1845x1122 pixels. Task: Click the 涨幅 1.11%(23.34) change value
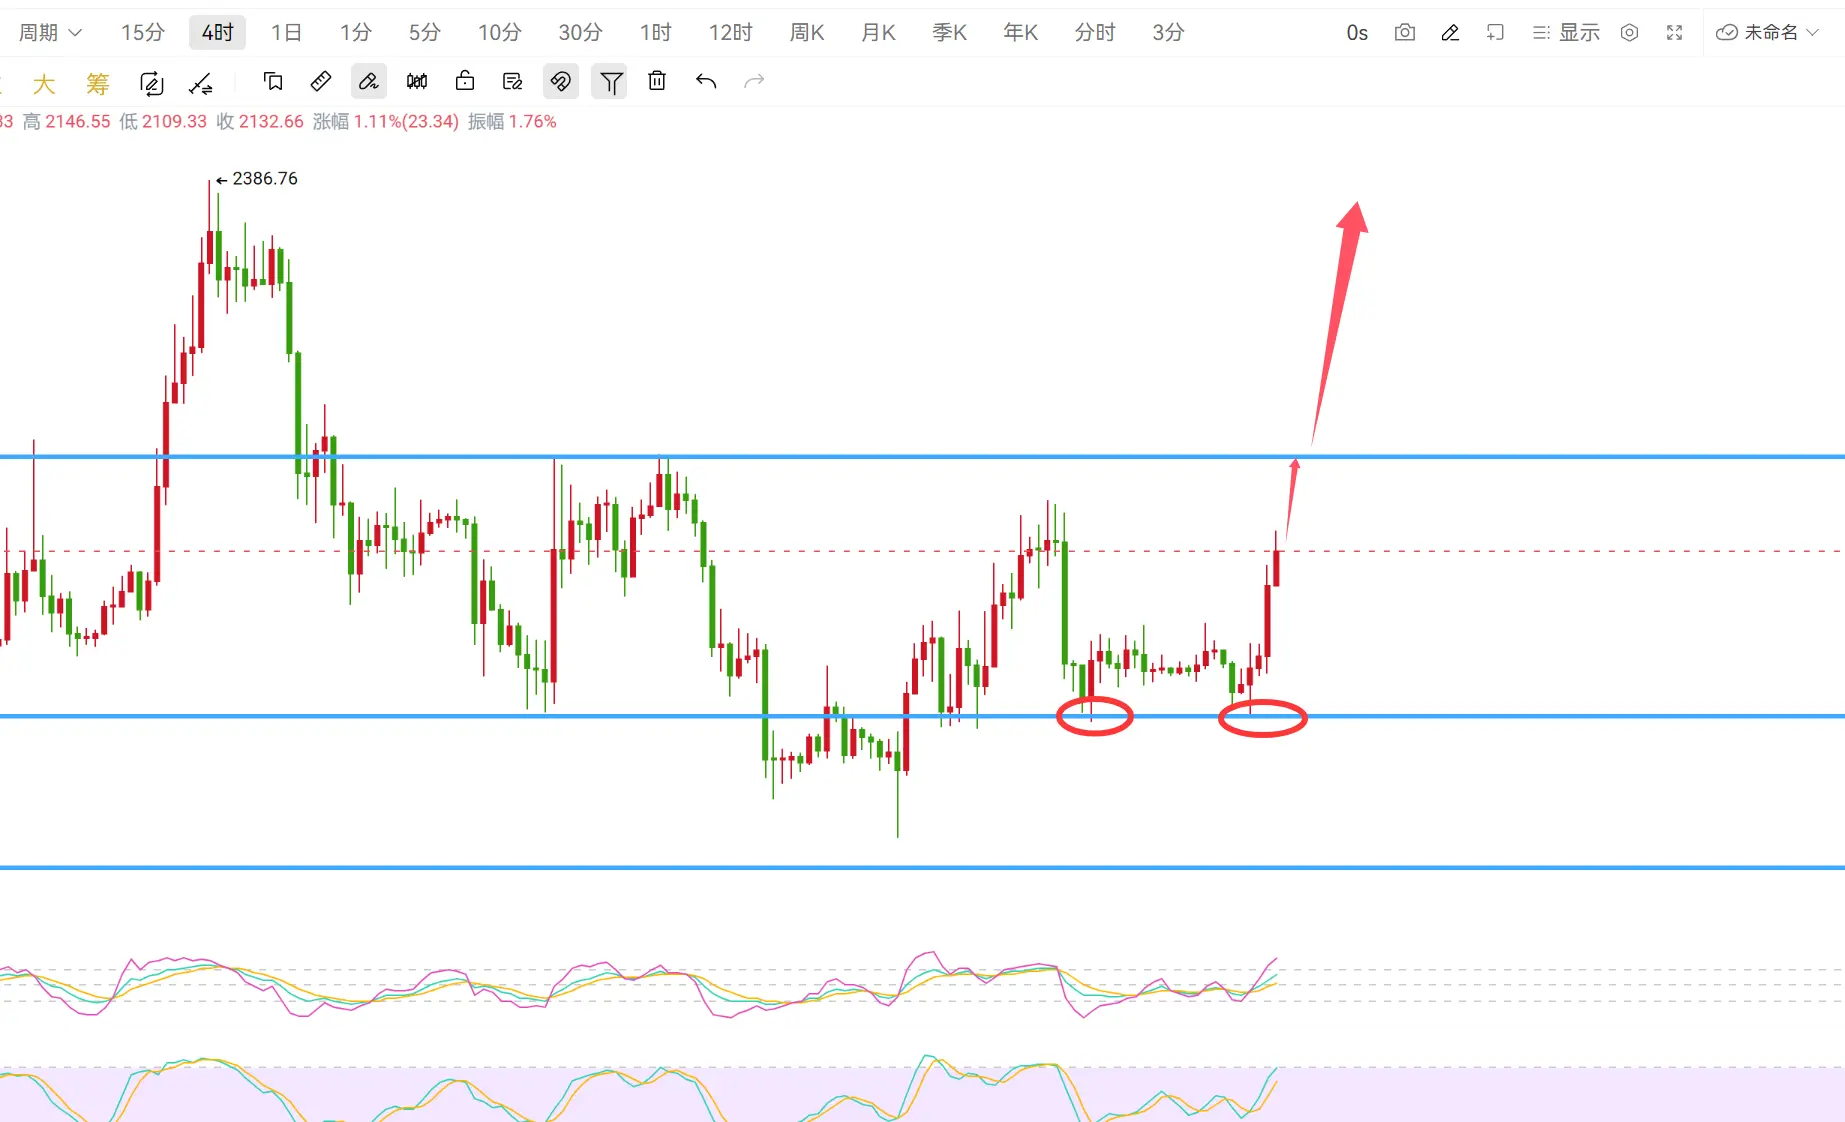coord(386,122)
